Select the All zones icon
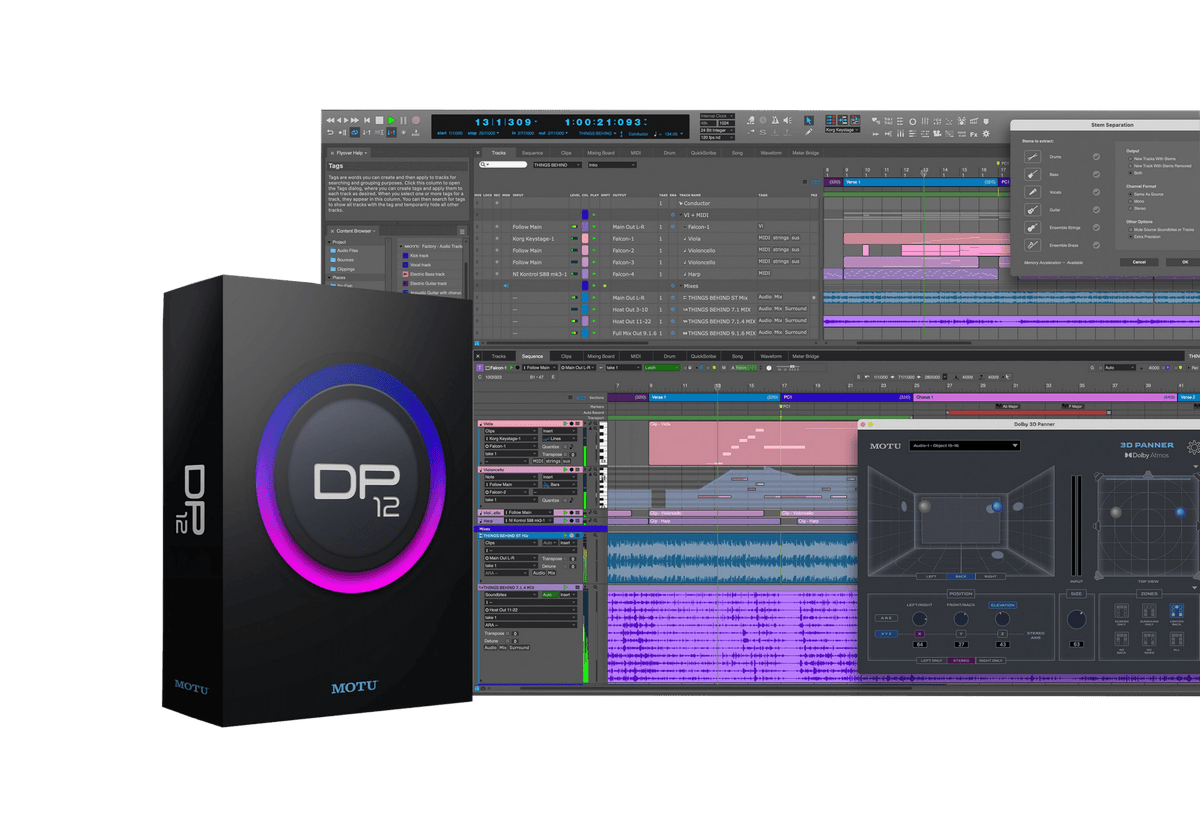Screen dimensions: 1200x823 1176,641
